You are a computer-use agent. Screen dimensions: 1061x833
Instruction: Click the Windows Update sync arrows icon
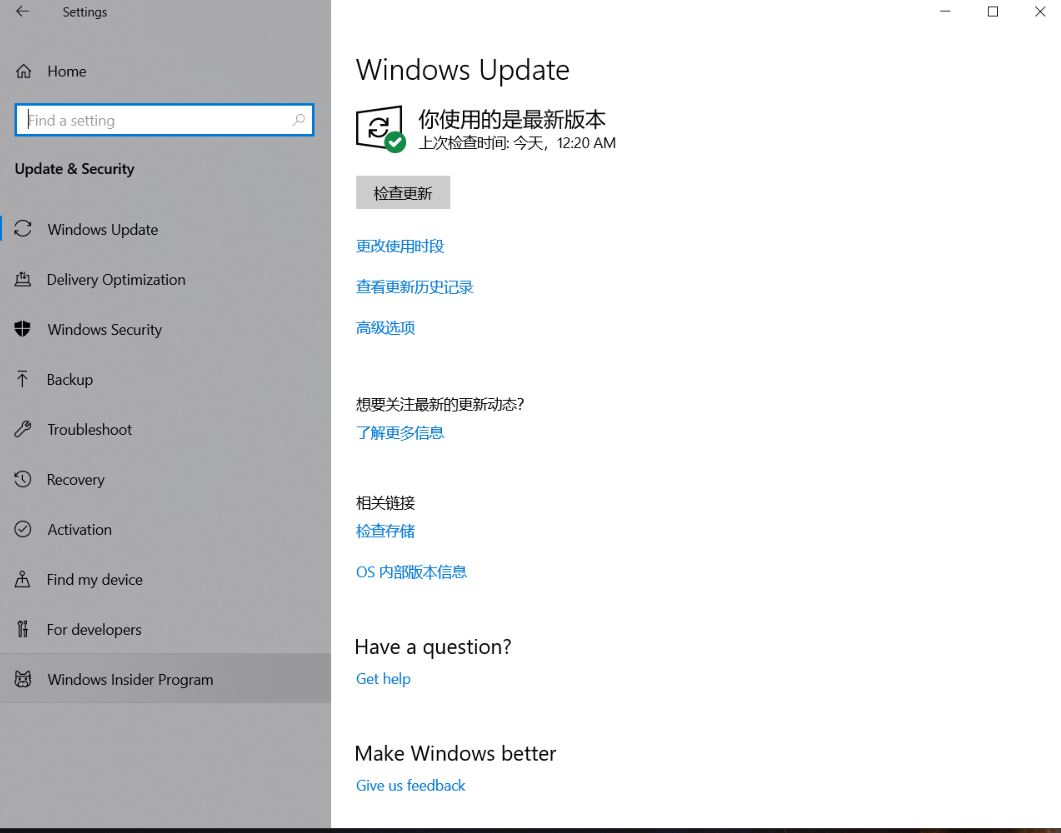[x=23, y=229]
